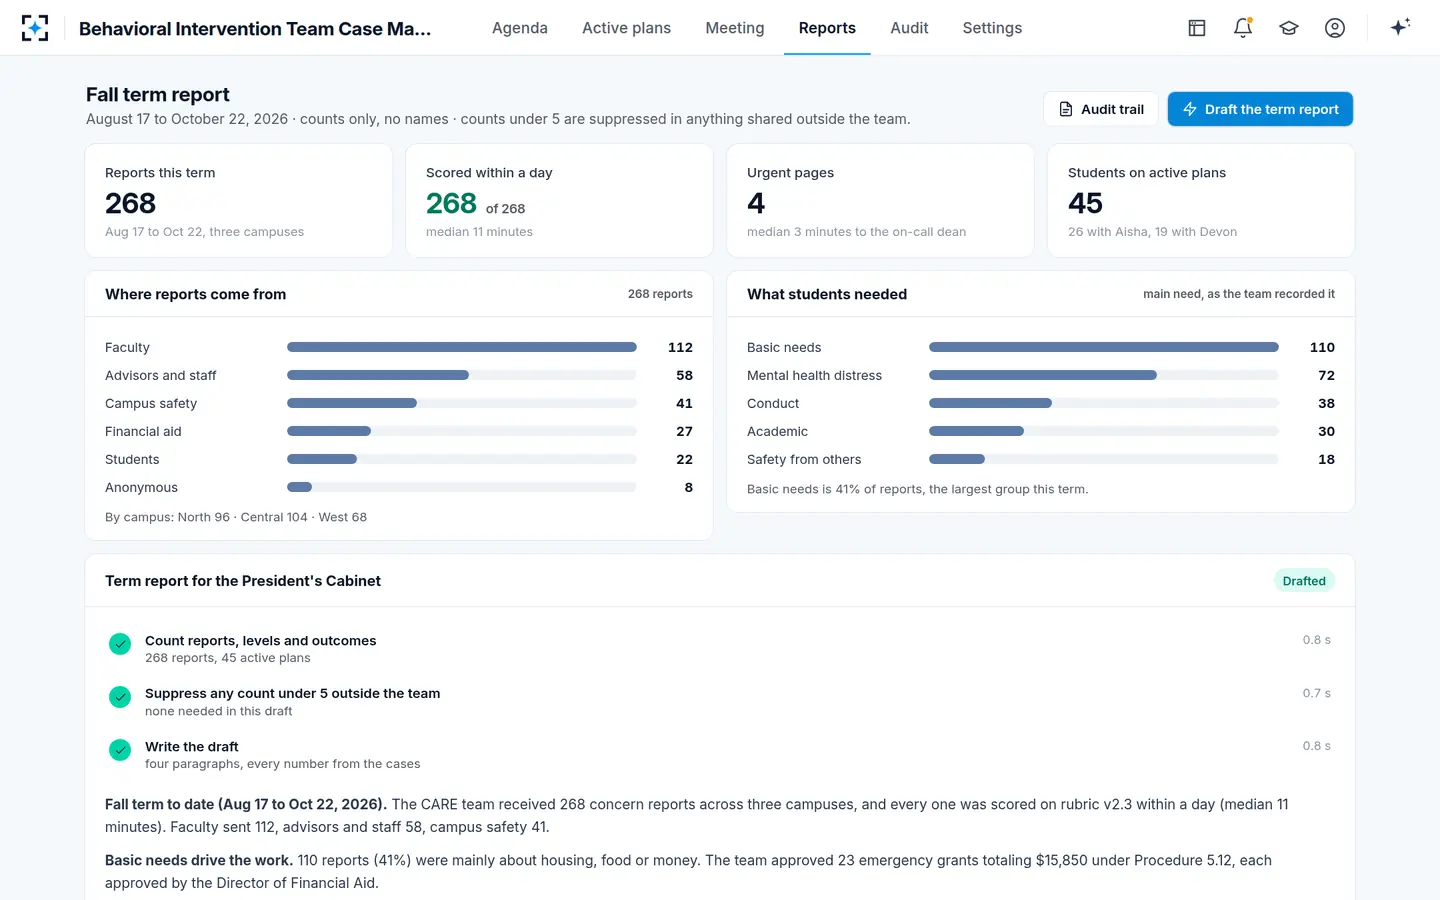The image size is (1440, 900).
Task: Switch to the Agenda tab
Action: pos(520,28)
